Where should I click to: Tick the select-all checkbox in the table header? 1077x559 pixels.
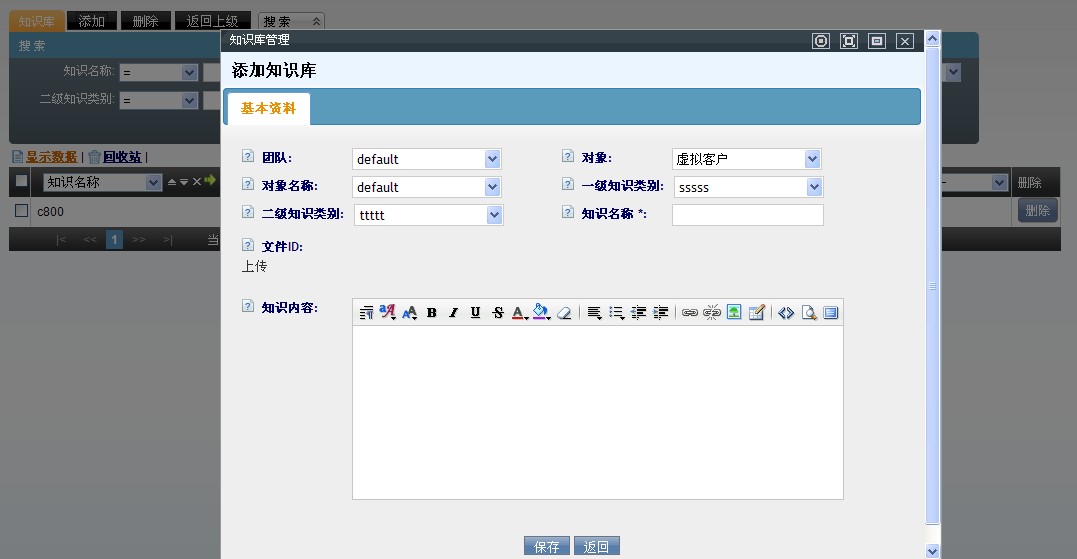click(21, 182)
